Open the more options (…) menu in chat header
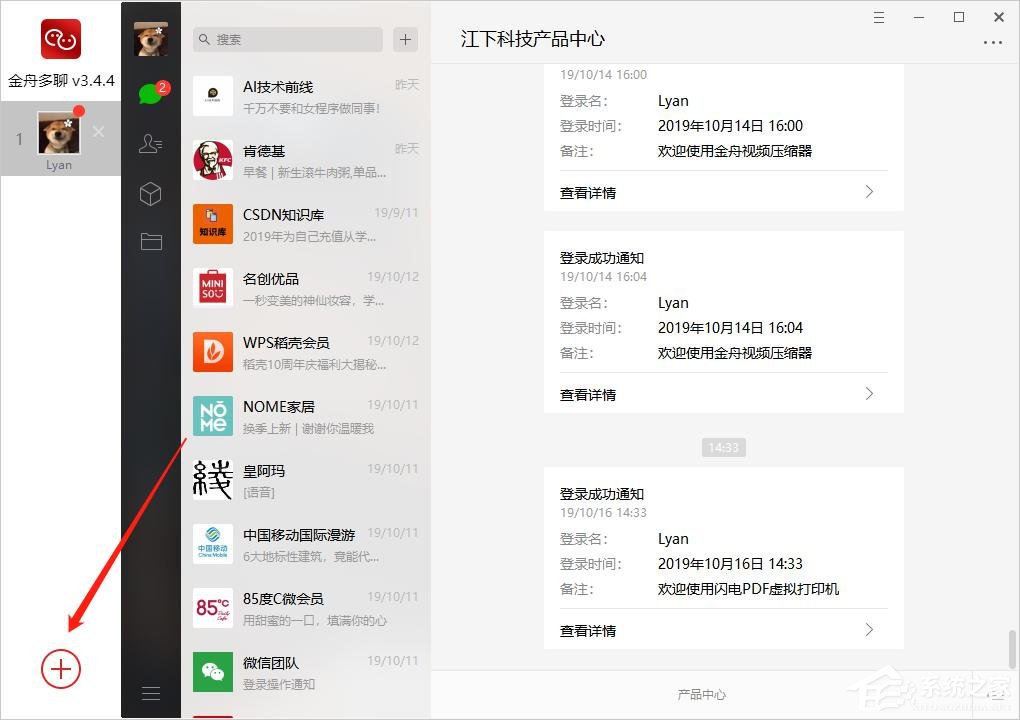Image resolution: width=1020 pixels, height=720 pixels. tap(993, 42)
